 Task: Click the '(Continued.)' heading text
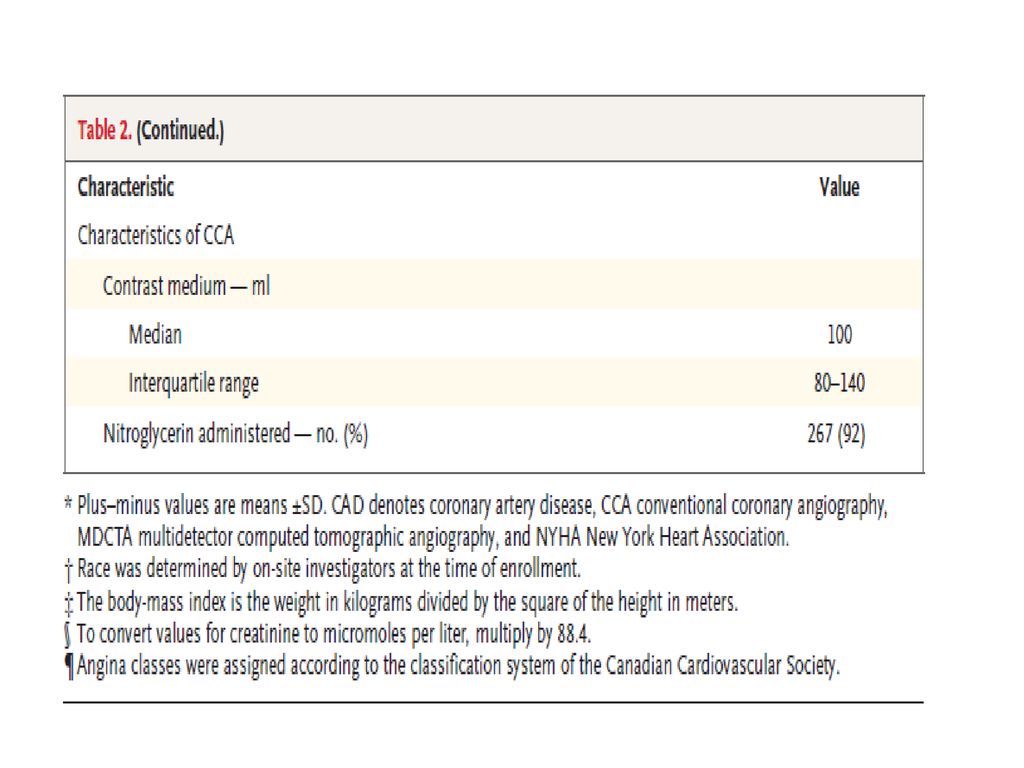[180, 131]
